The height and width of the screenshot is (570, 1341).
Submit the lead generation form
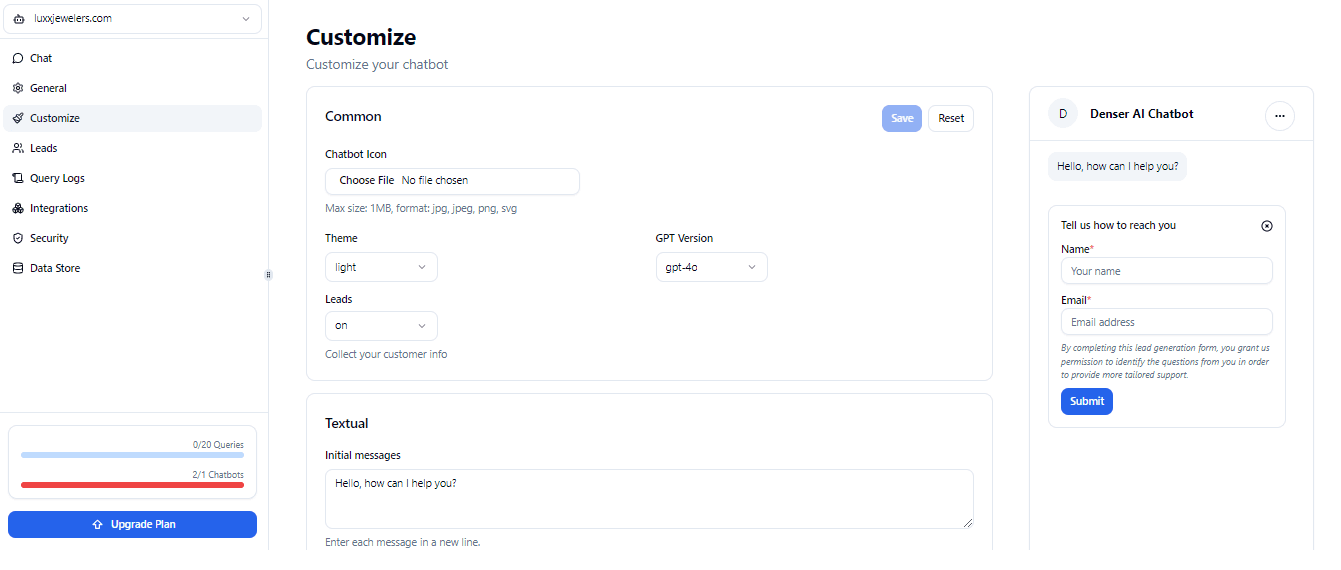(1086, 401)
